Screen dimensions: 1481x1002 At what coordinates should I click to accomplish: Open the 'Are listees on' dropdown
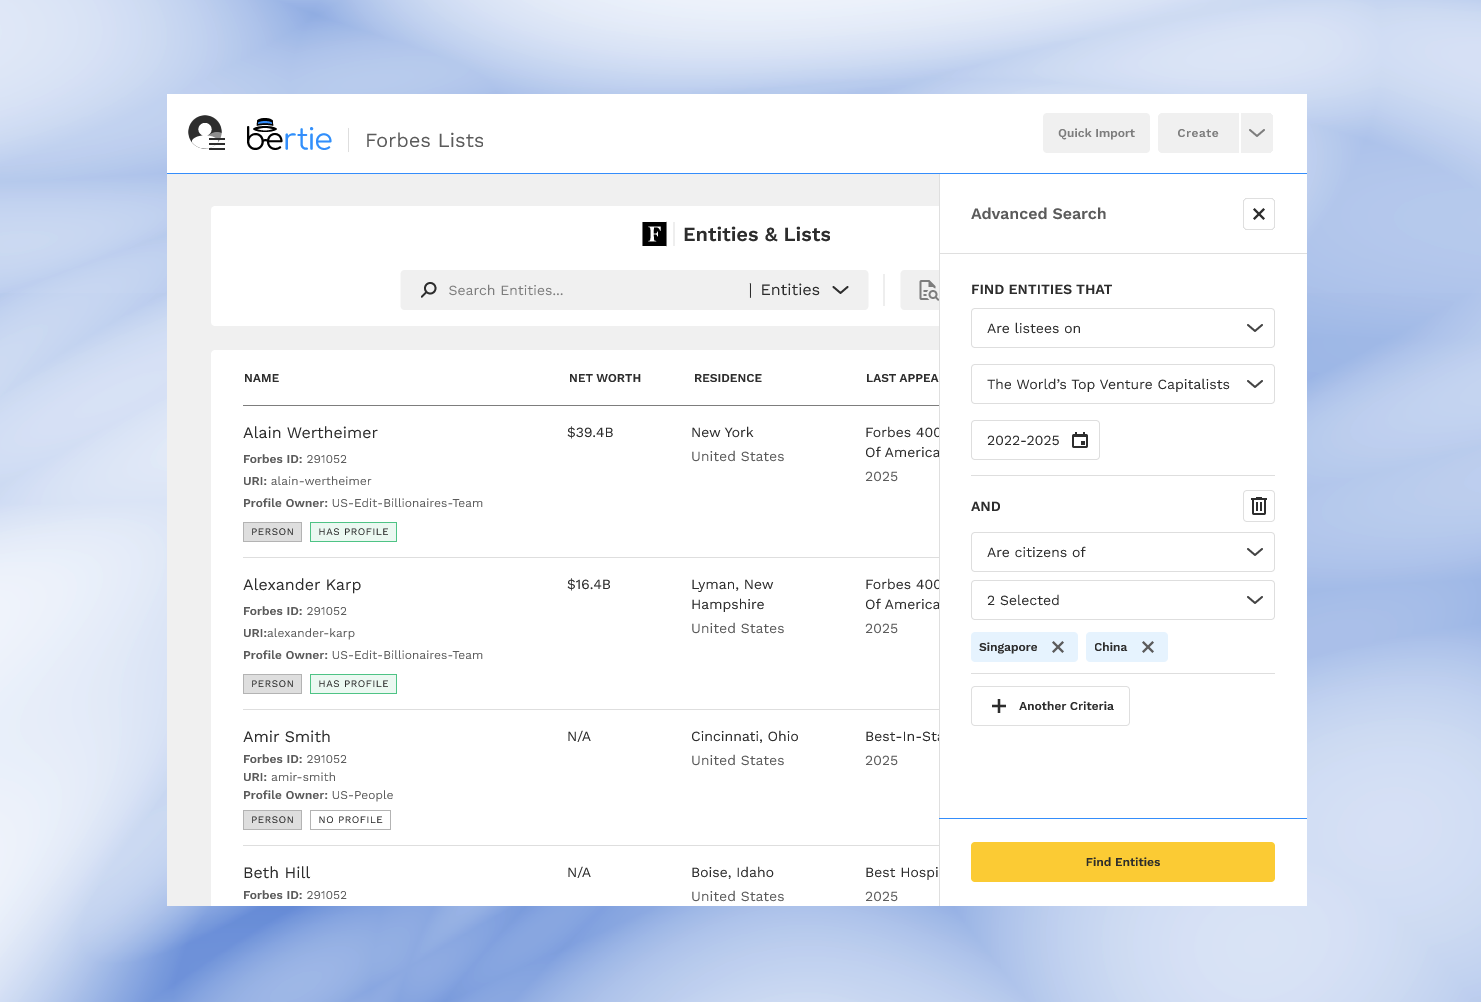click(1123, 328)
